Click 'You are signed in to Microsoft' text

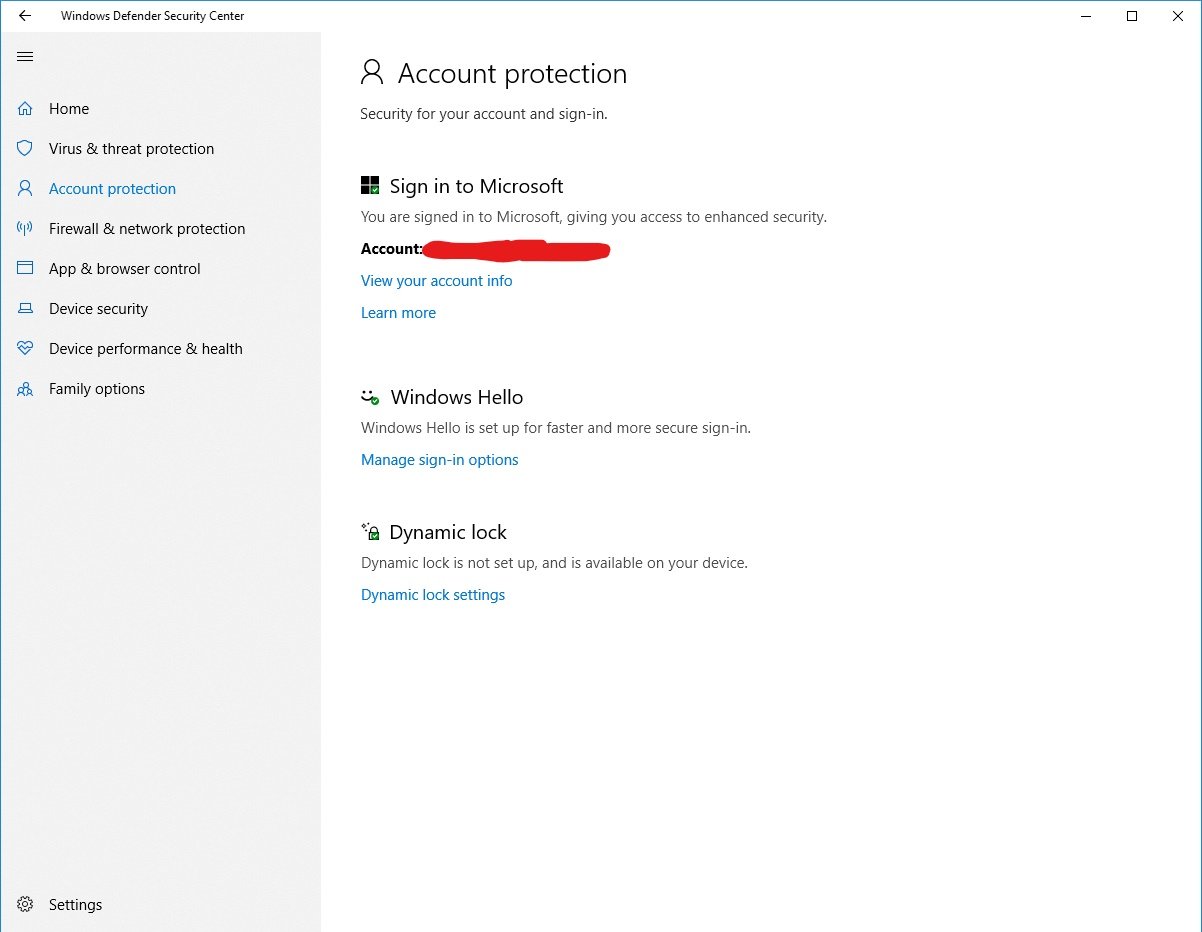tap(594, 217)
